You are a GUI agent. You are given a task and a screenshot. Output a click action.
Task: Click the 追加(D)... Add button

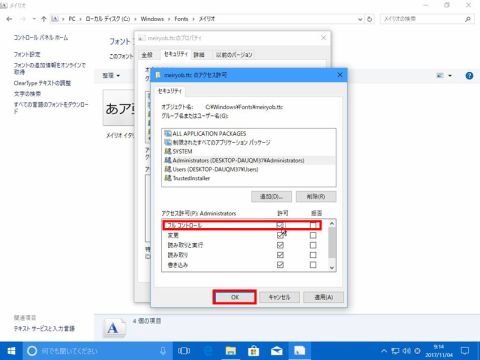[271, 196]
